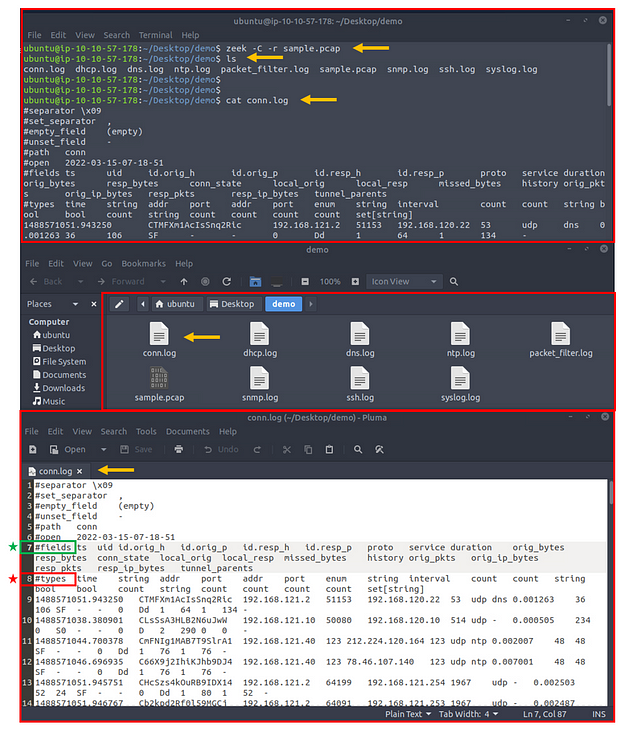This screenshot has width=630, height=732.
Task: Click the Save button in Pluma
Action: [x=136, y=449]
